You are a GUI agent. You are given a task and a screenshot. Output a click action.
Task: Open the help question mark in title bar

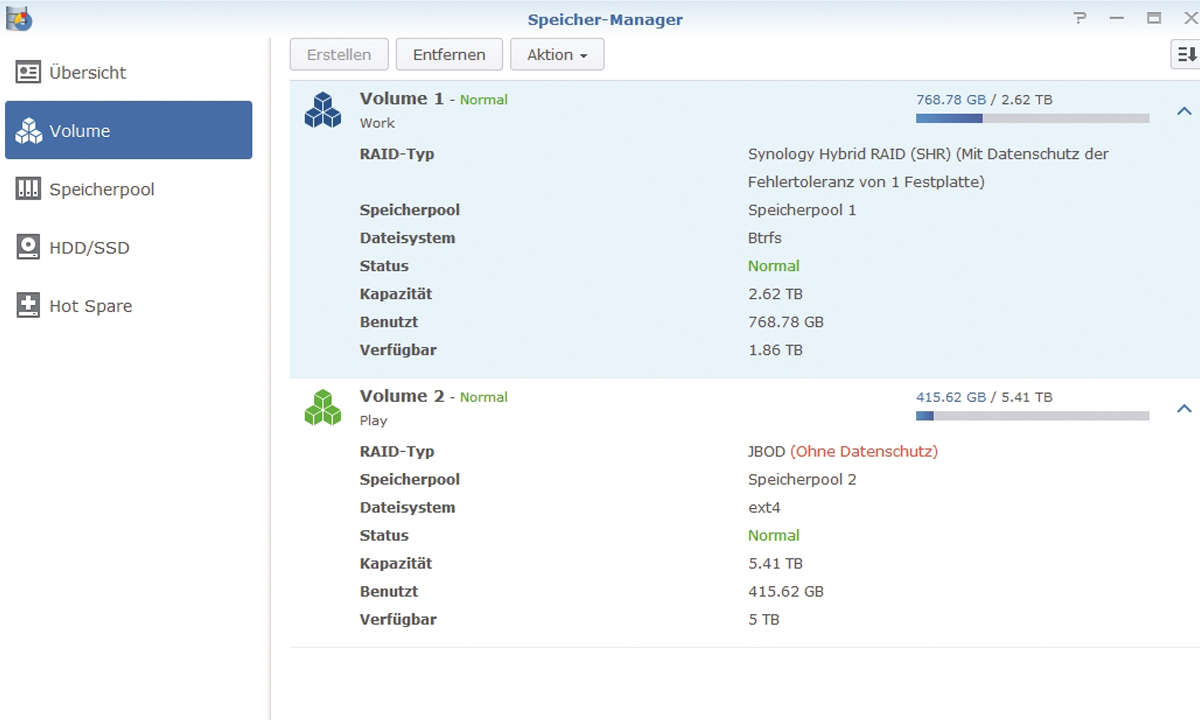point(1079,18)
